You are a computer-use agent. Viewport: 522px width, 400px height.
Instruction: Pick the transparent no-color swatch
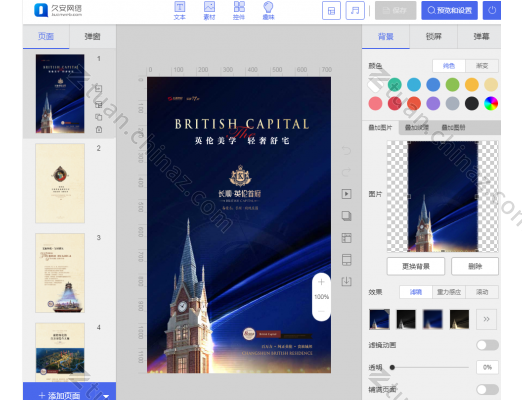[375, 85]
